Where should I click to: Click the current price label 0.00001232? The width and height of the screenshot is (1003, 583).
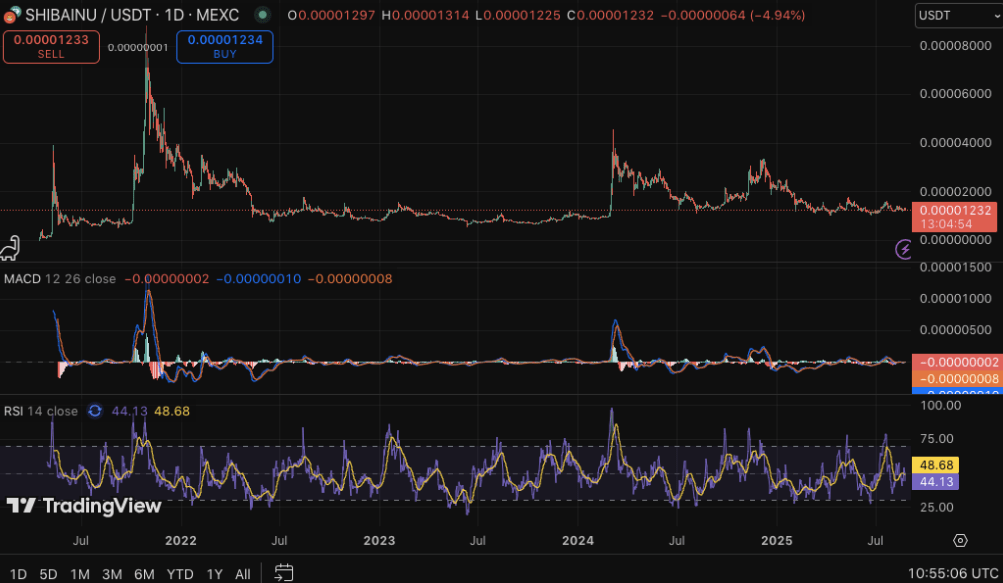(956, 209)
